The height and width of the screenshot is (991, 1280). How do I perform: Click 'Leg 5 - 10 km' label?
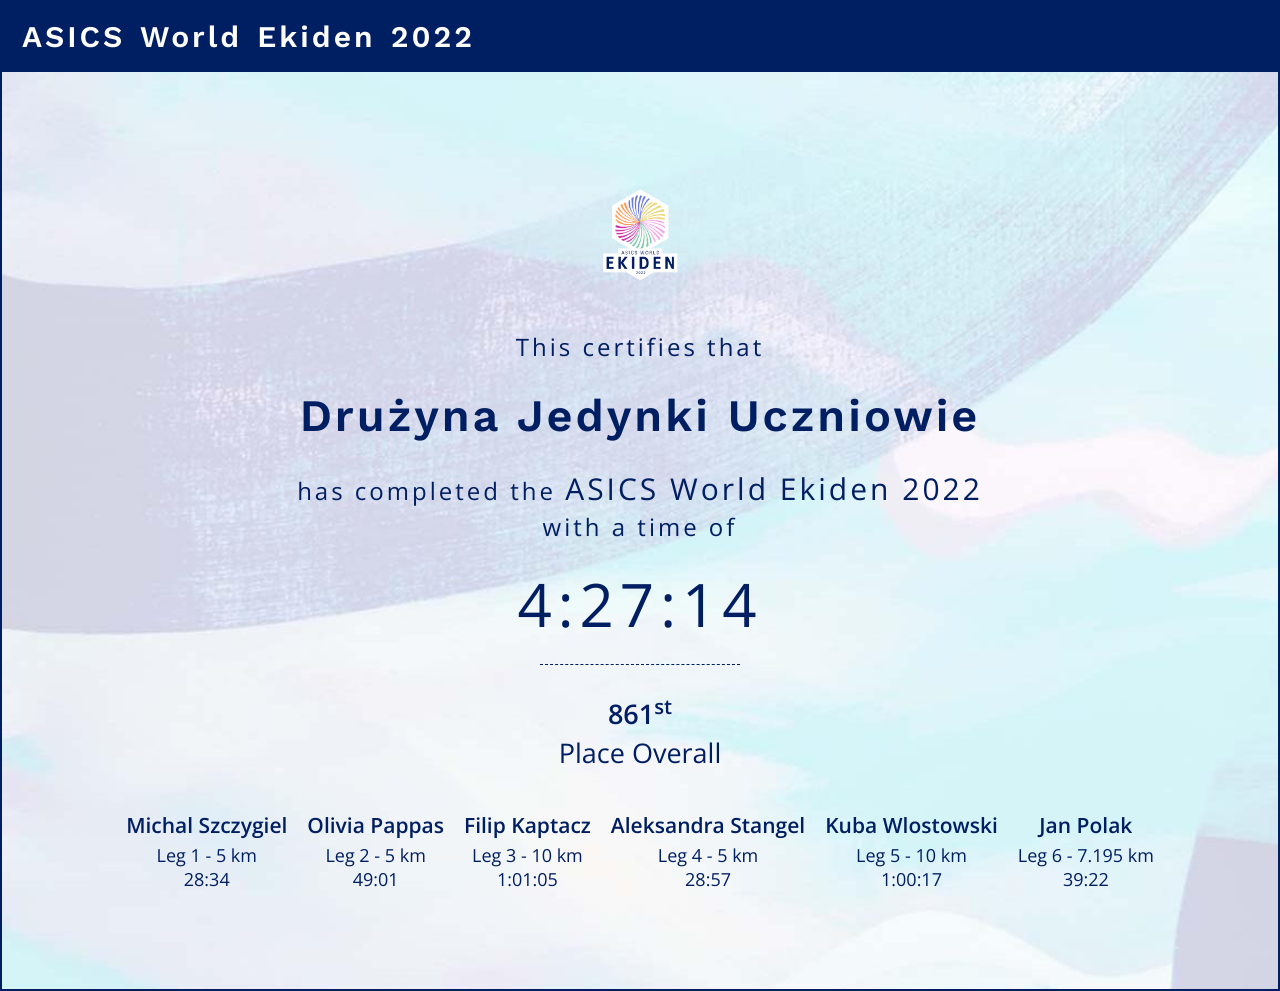pos(912,856)
